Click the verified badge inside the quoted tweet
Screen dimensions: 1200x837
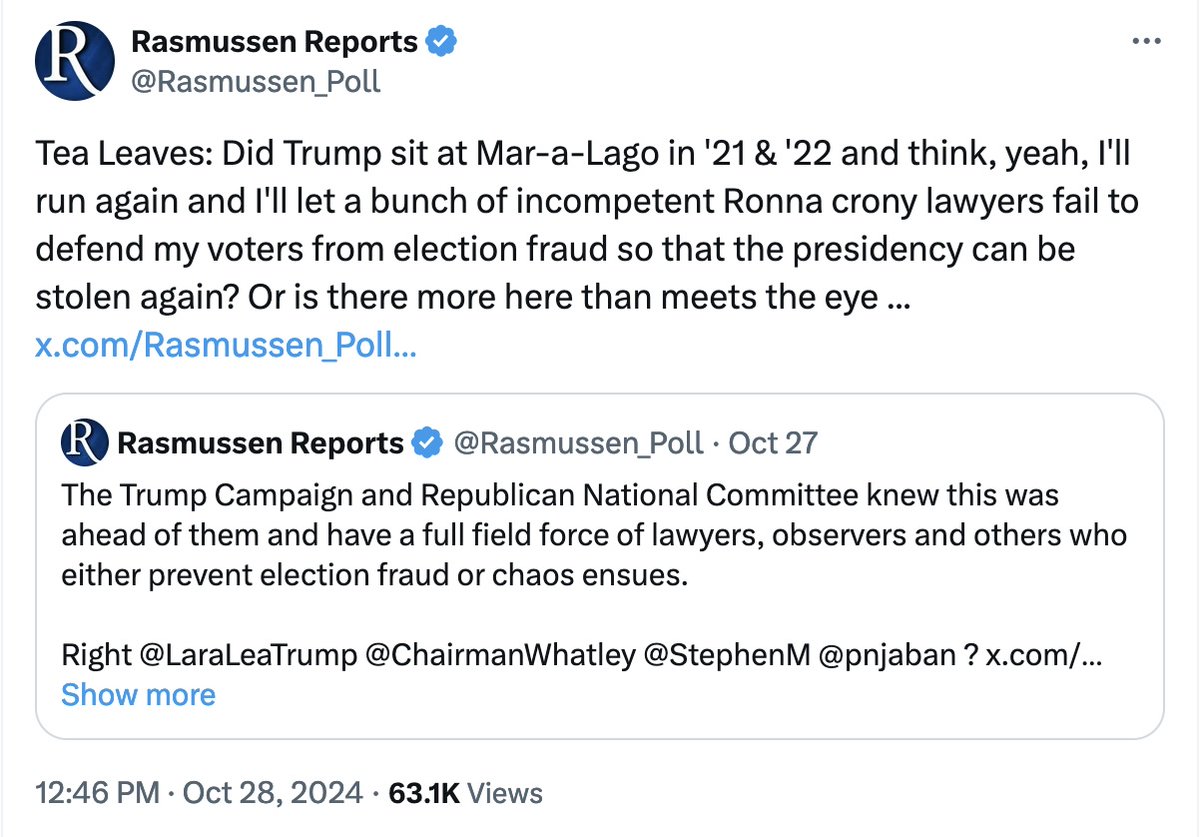(428, 443)
